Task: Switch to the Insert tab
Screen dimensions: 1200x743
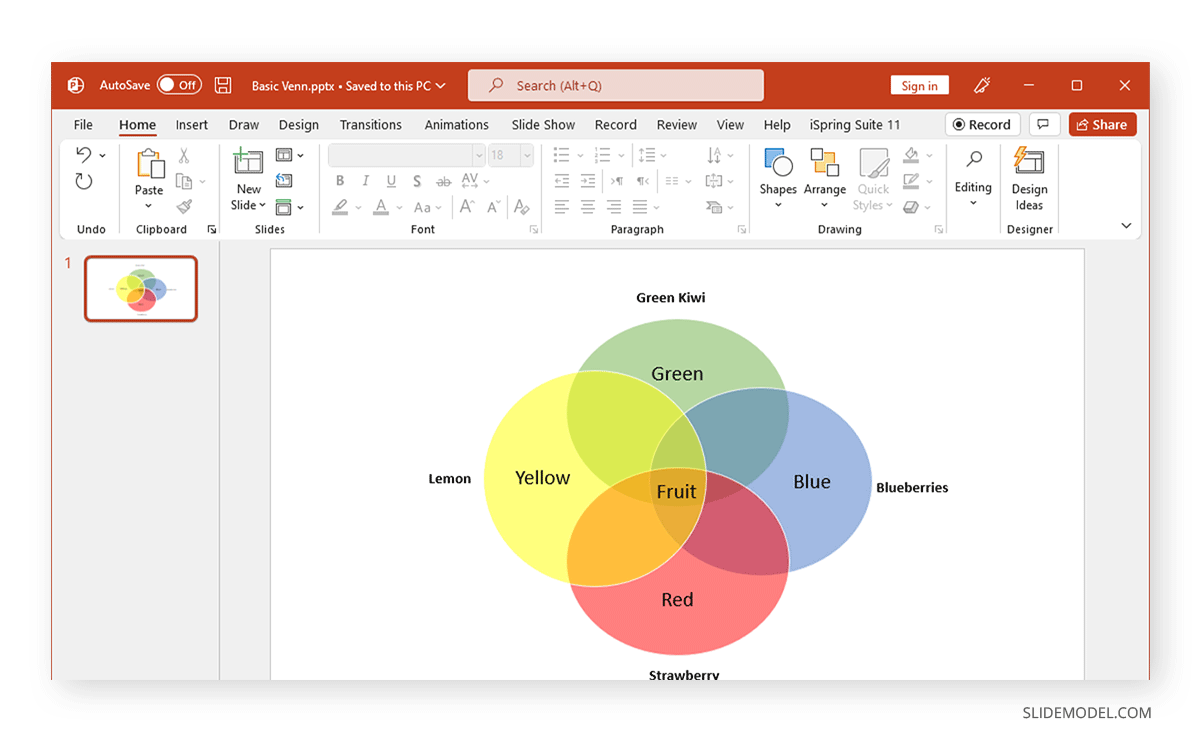Action: [192, 125]
